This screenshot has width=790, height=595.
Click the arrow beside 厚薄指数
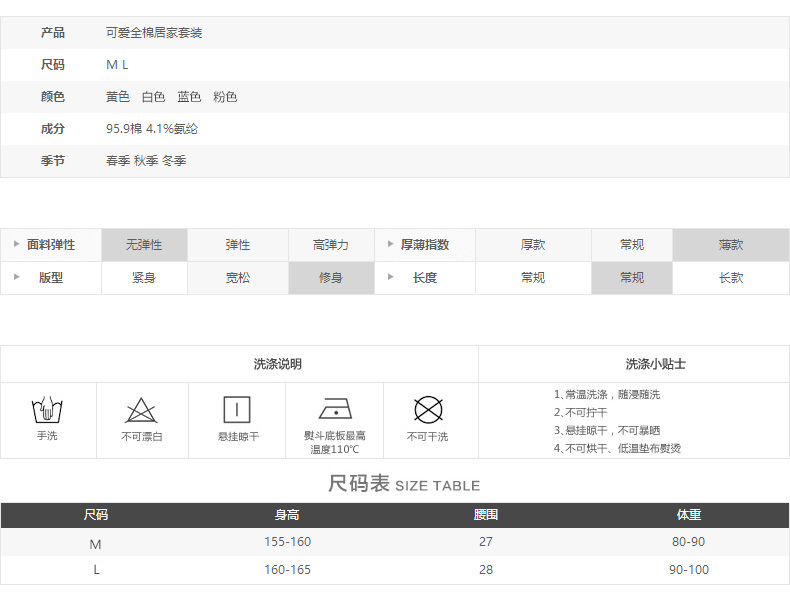pos(390,244)
